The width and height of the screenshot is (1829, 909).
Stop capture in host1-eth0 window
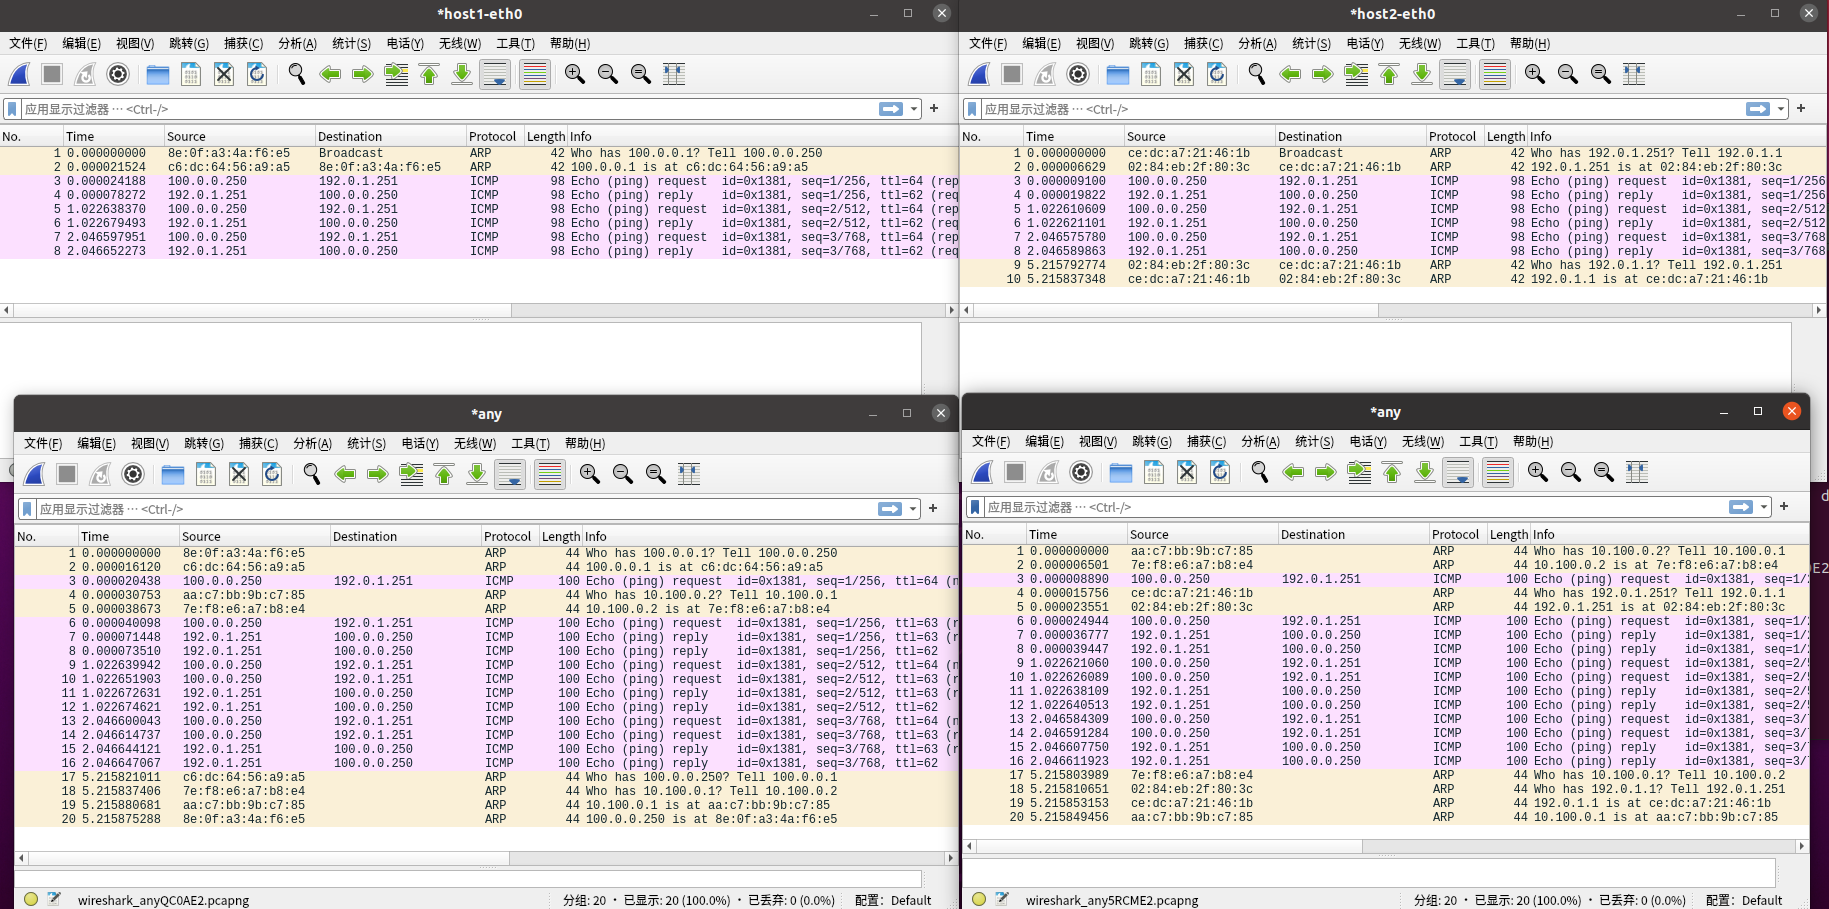tap(52, 74)
